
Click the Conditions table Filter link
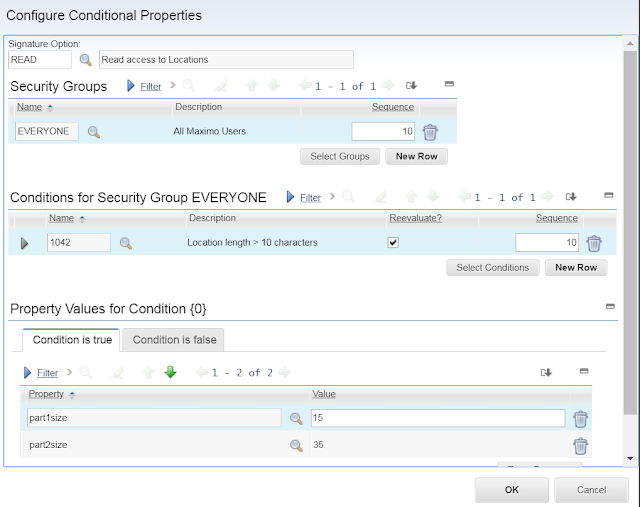click(310, 198)
